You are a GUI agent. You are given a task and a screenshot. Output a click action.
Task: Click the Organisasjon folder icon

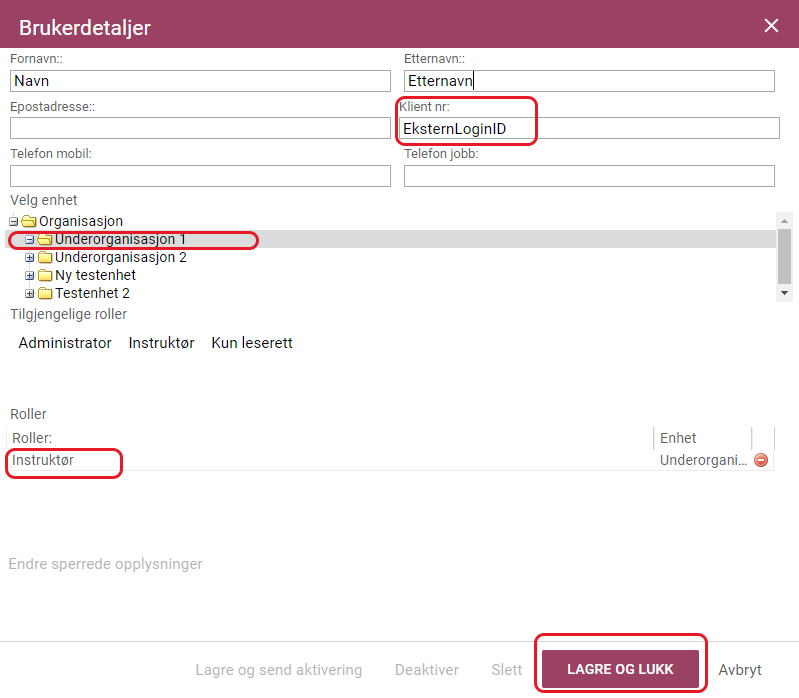29,221
